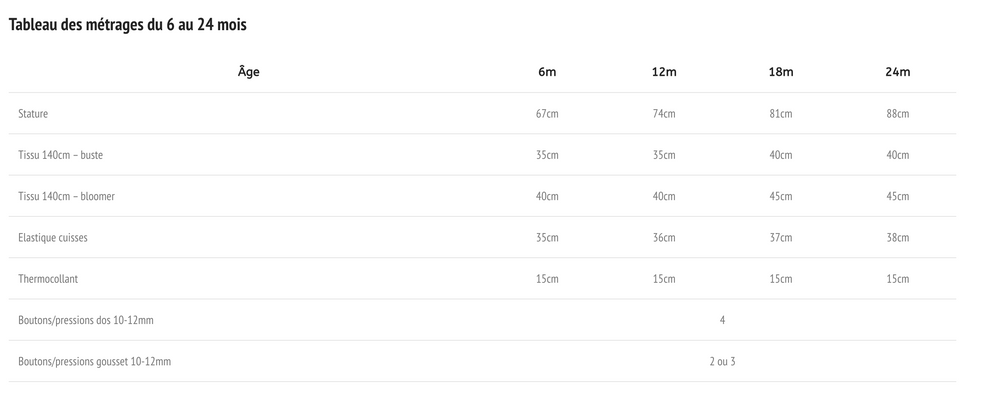Select the 'Tissu 140cm – buste' row label
Image resolution: width=1000 pixels, height=409 pixels.
[x=61, y=155]
